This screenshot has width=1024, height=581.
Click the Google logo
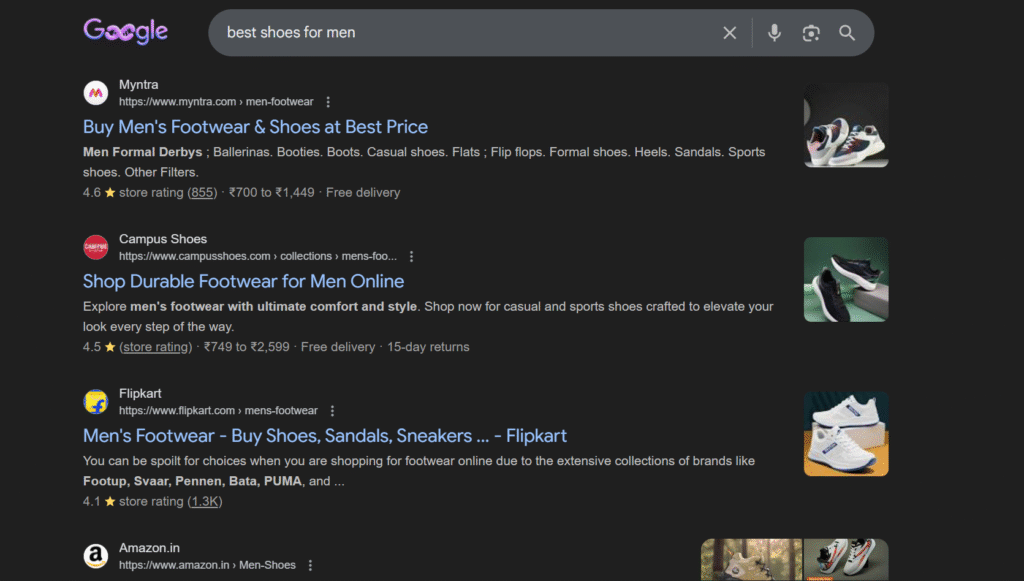click(125, 32)
